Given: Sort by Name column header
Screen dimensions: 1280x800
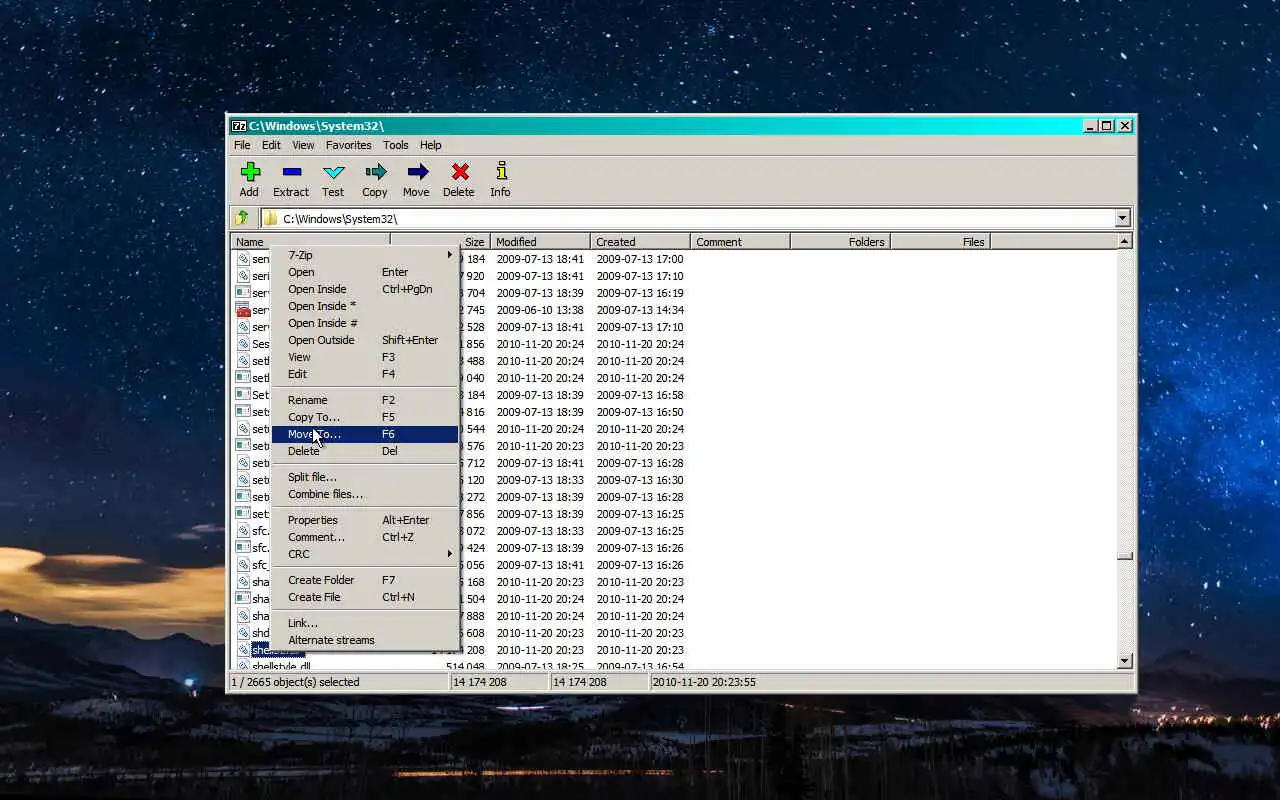Looking at the screenshot, I should [x=310, y=242].
